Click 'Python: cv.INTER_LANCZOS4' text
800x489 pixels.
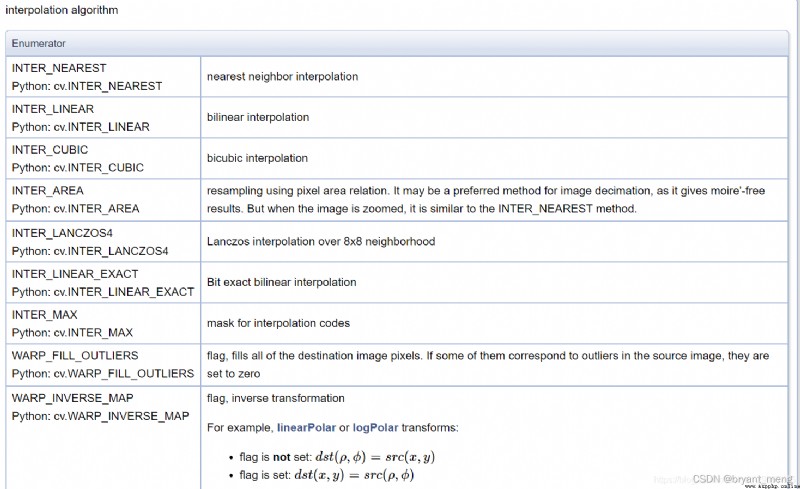pyautogui.click(x=90, y=251)
